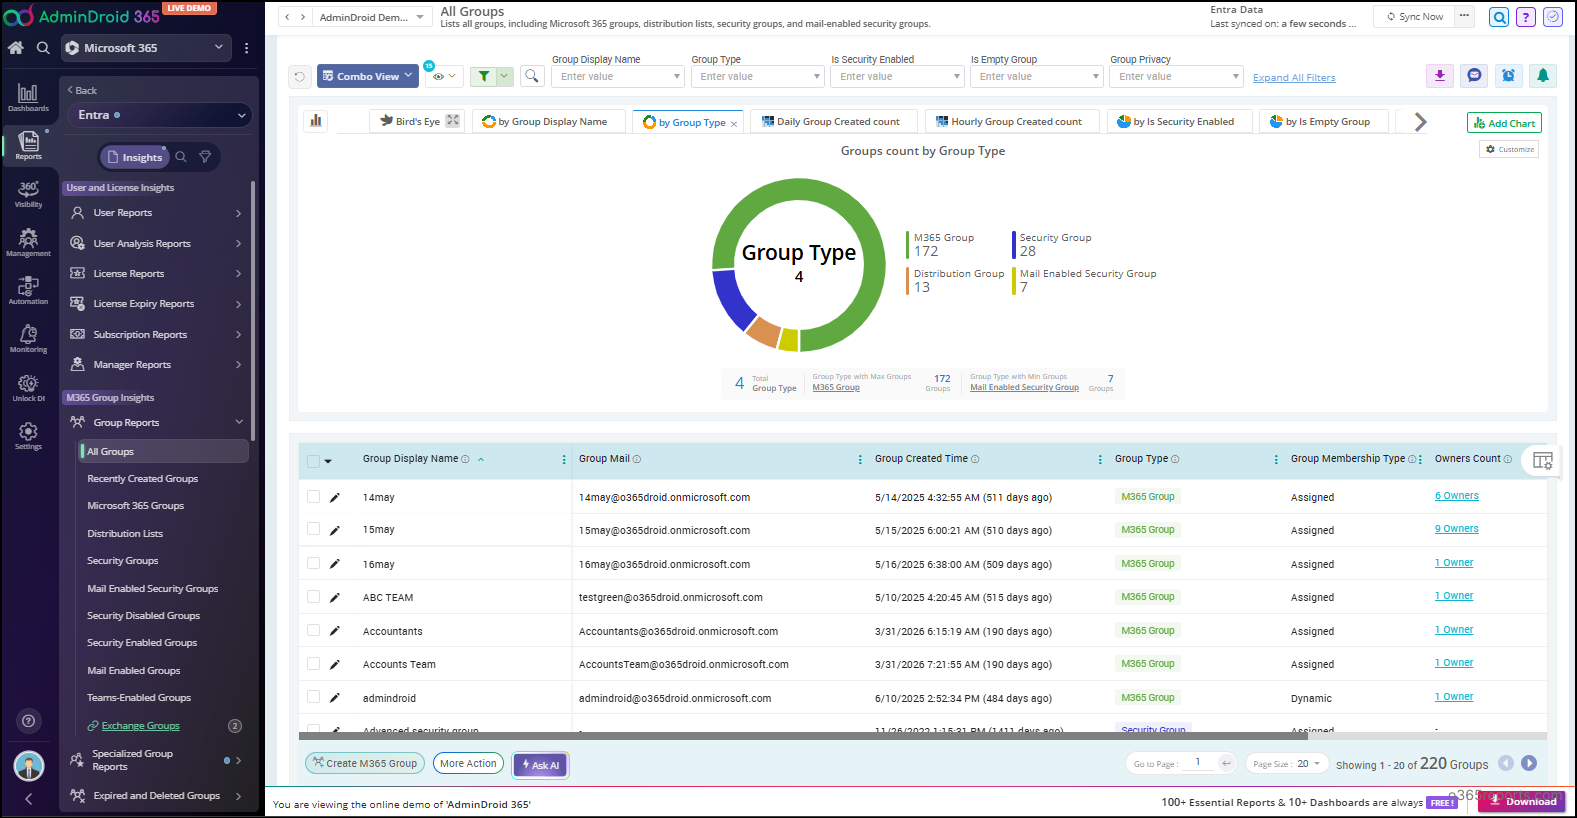Tick the checkbox for the admindroid row

point(313,697)
